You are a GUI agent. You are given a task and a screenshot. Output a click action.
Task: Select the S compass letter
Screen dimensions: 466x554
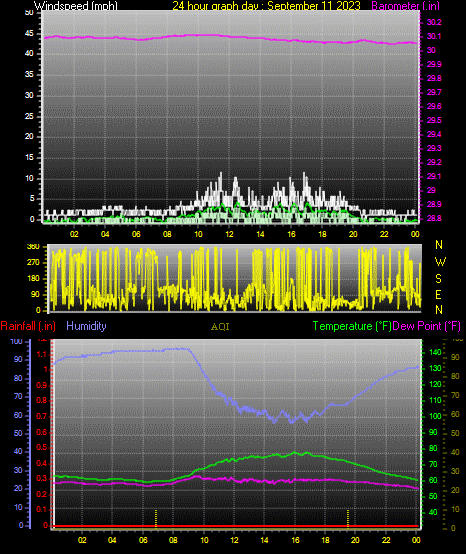click(438, 279)
